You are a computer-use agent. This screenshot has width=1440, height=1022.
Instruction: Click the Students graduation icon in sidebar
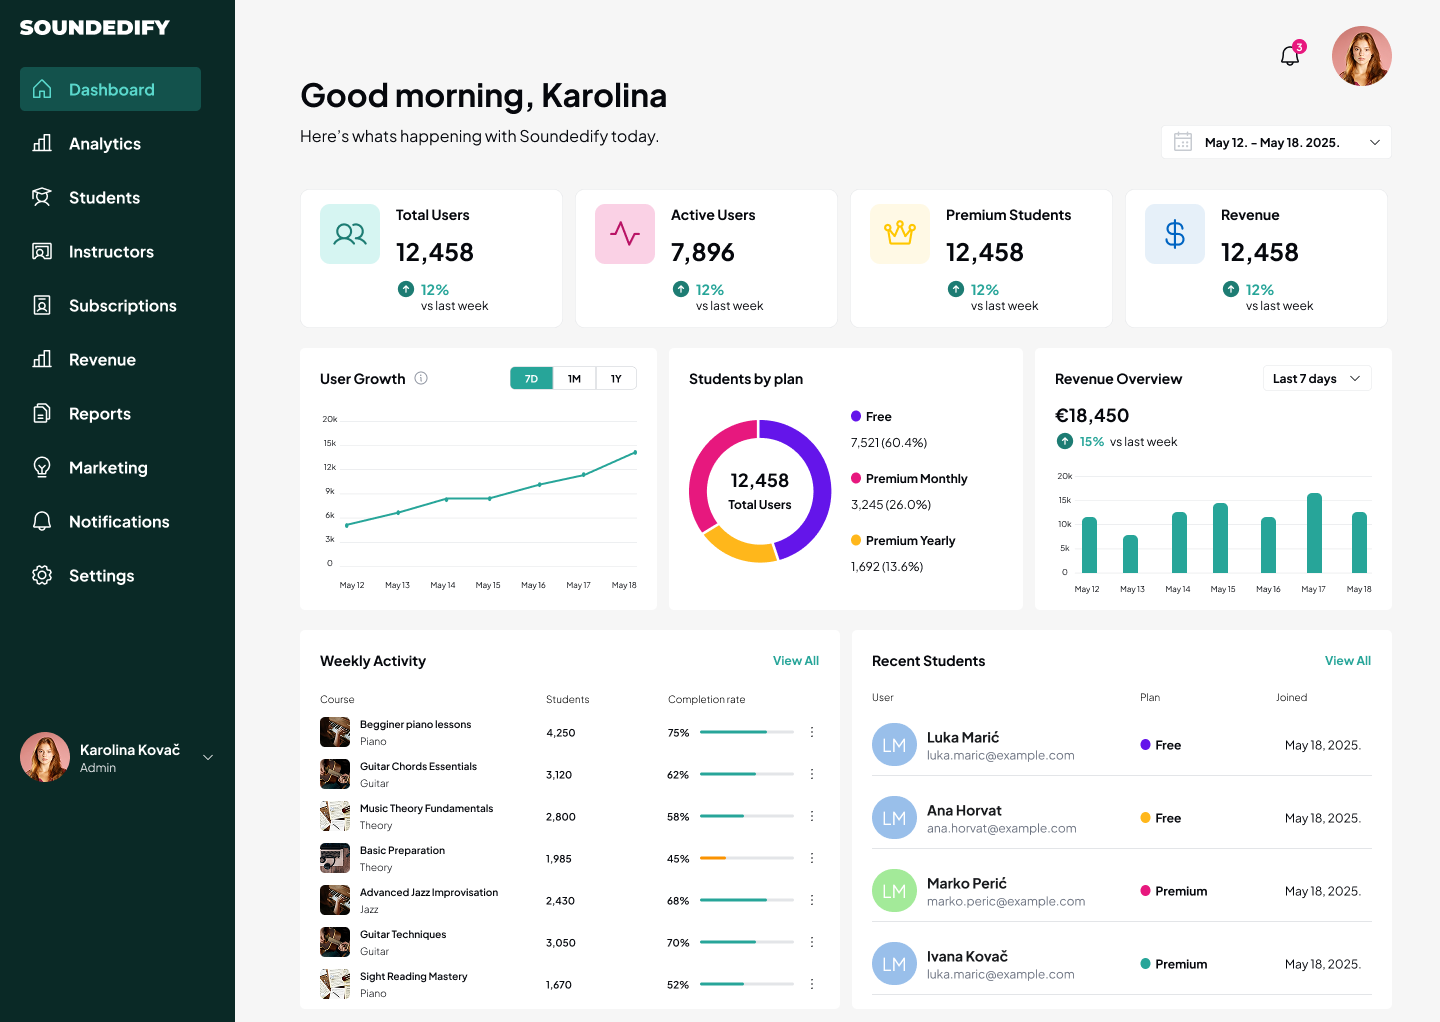(x=42, y=197)
